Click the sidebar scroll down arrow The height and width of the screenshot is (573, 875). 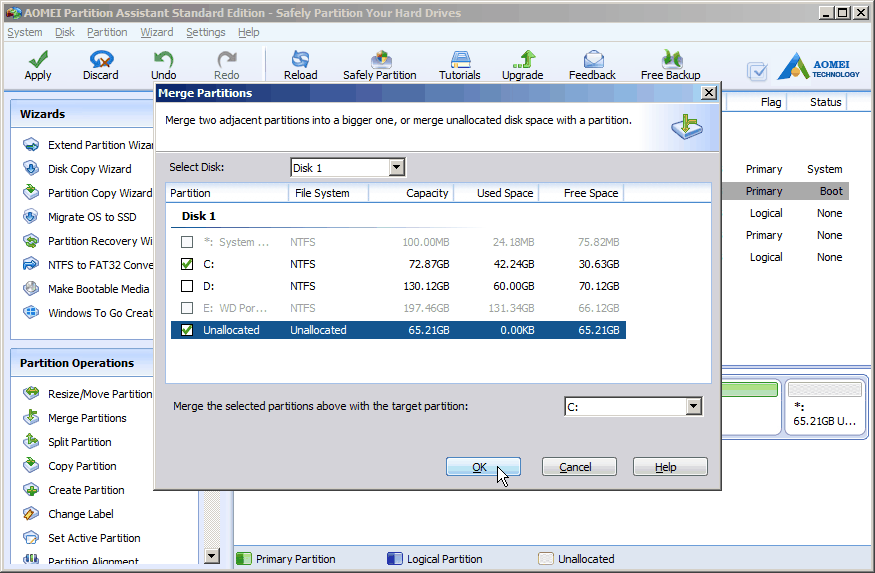(x=212, y=556)
